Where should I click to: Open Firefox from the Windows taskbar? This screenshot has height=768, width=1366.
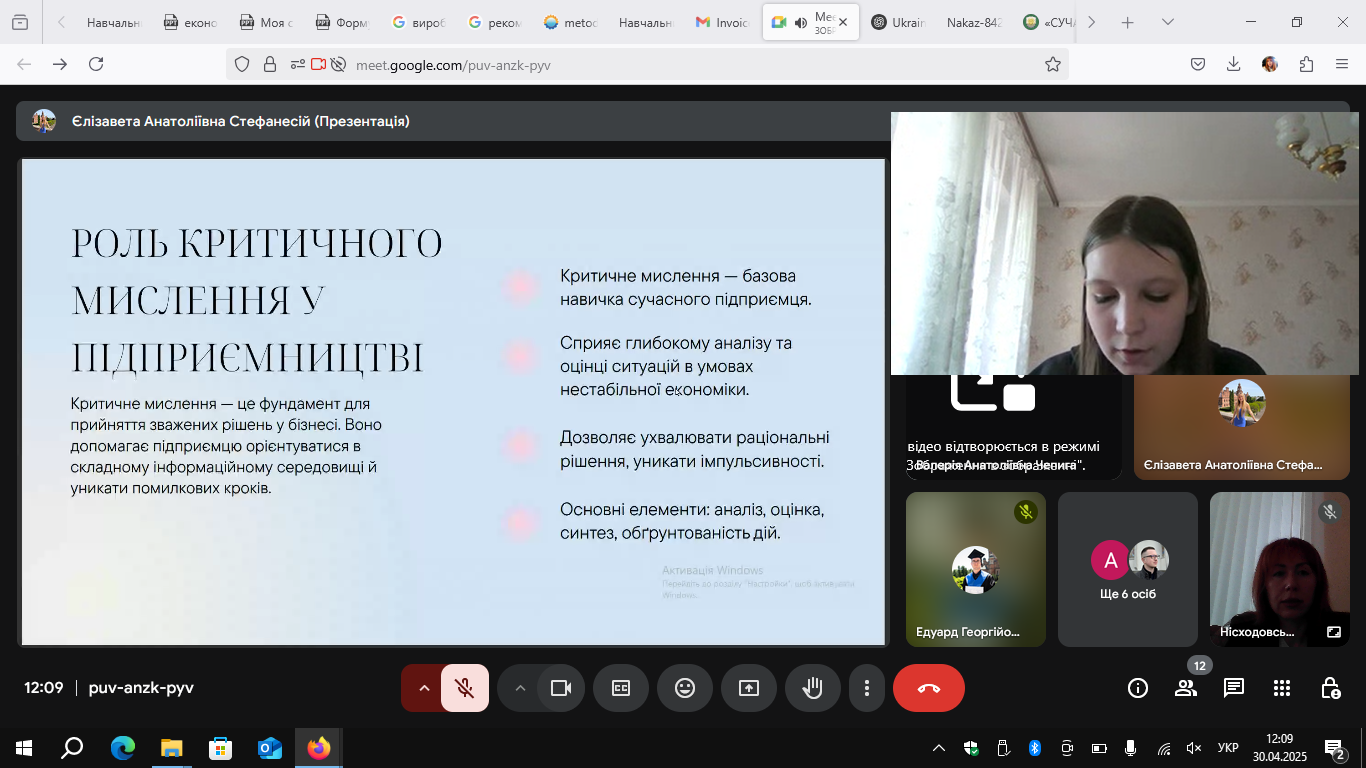318,747
